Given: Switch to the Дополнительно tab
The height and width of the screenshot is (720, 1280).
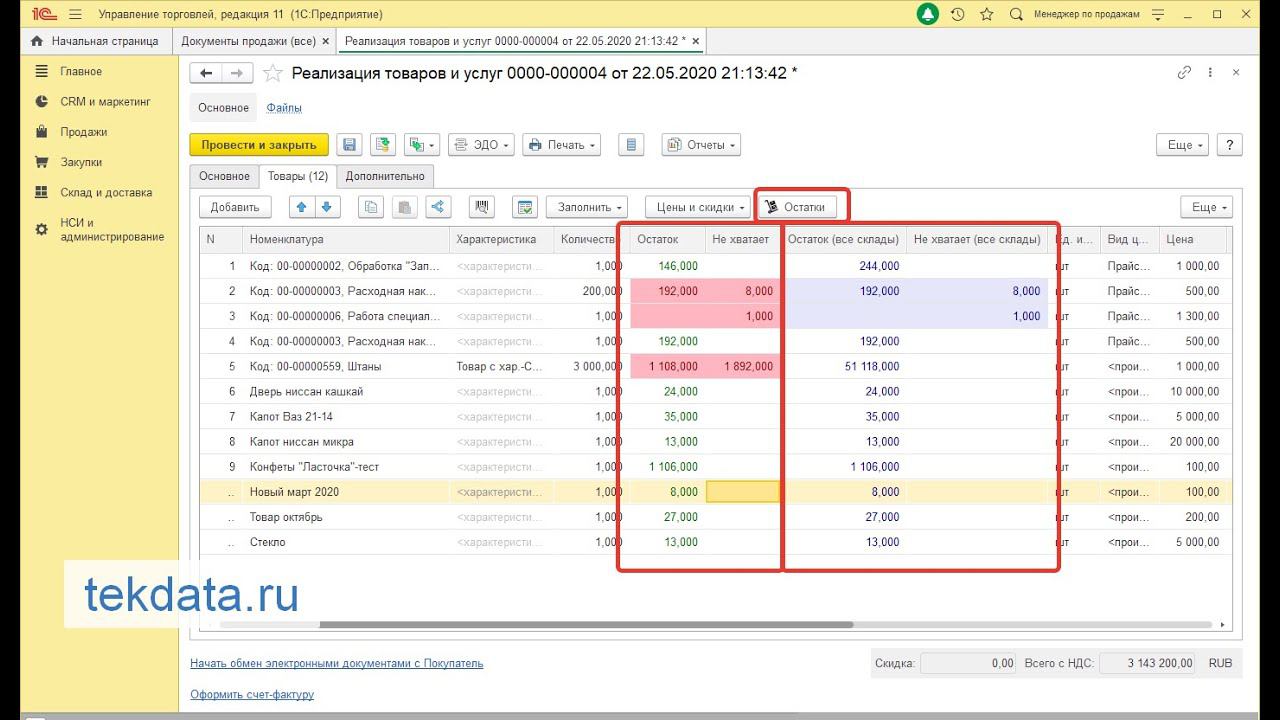Looking at the screenshot, I should (385, 176).
